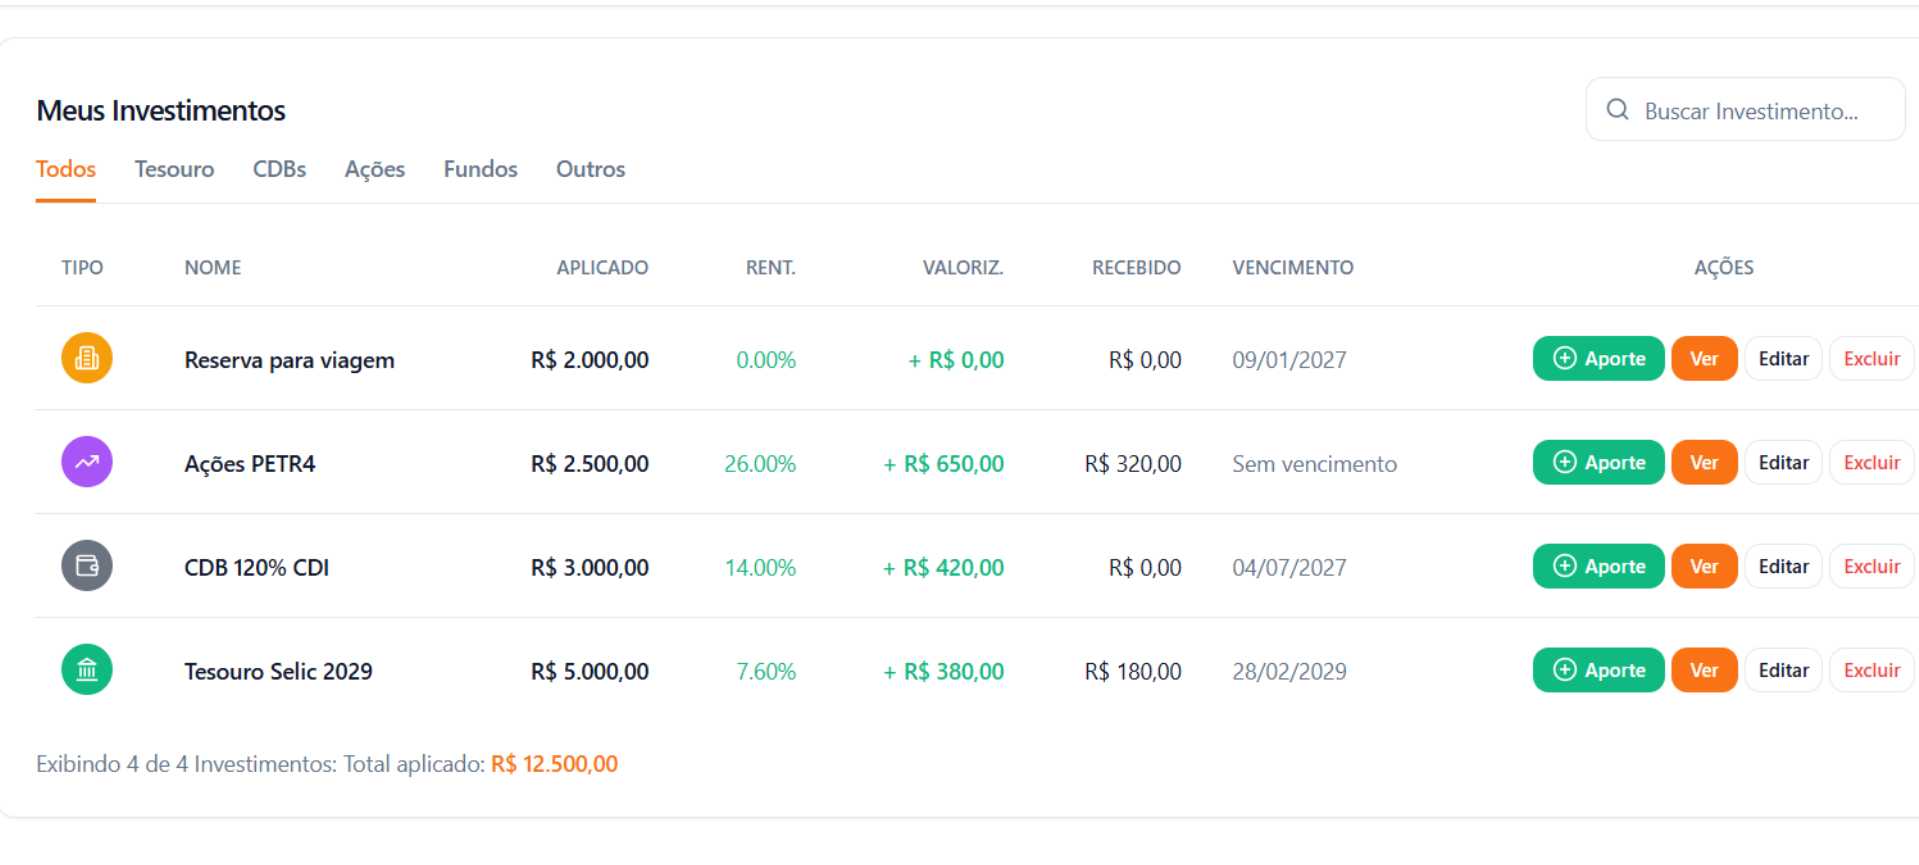This screenshot has height=865, width=1919.
Task: Open the CDBs tab
Action: pos(279,169)
